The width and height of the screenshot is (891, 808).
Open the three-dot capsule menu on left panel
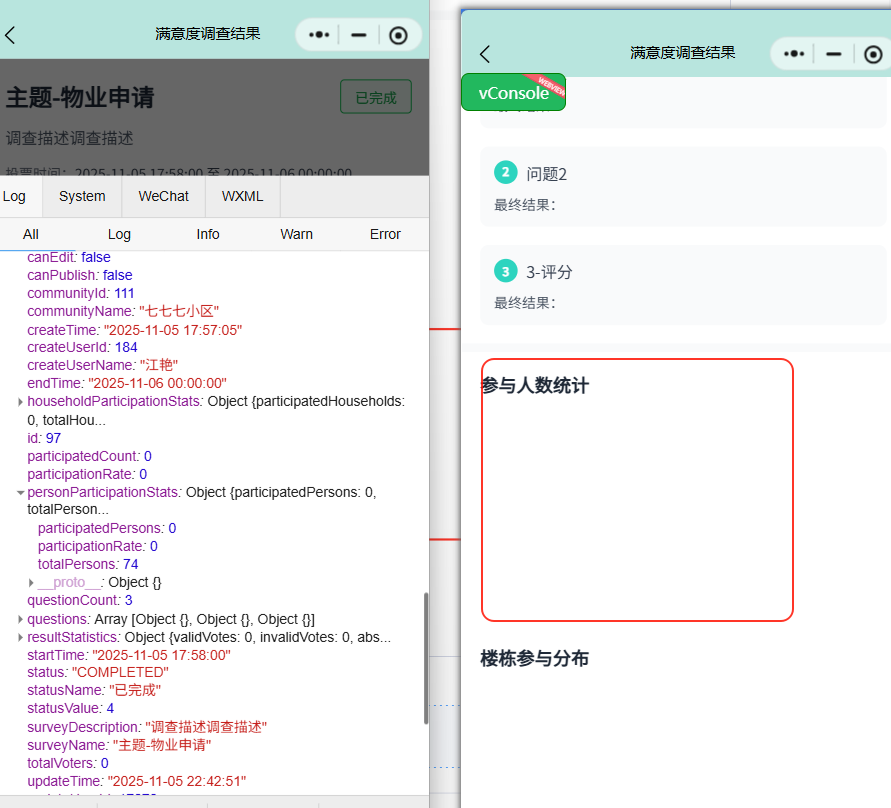click(317, 34)
